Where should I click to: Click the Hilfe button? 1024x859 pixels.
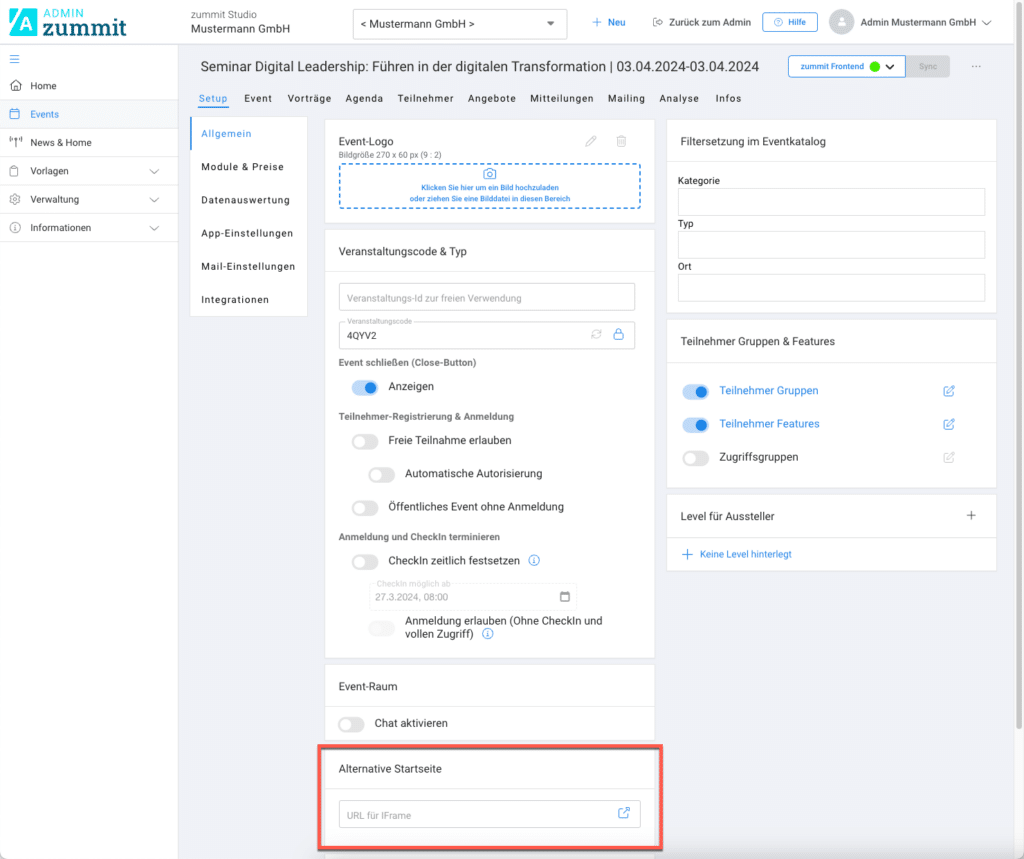[x=789, y=22]
